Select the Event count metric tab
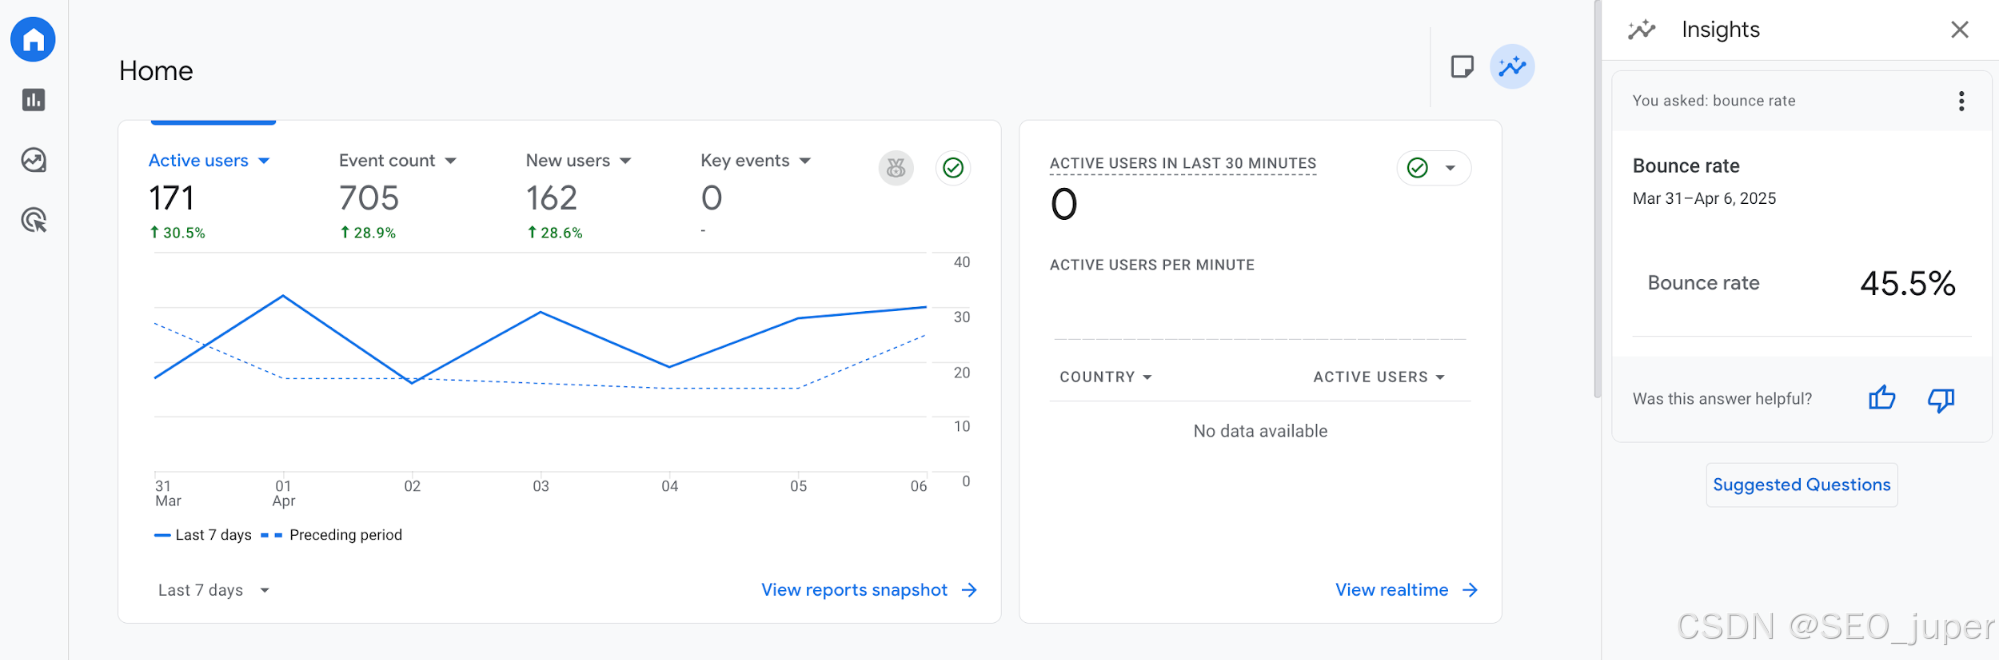The image size is (1999, 660). [397, 161]
